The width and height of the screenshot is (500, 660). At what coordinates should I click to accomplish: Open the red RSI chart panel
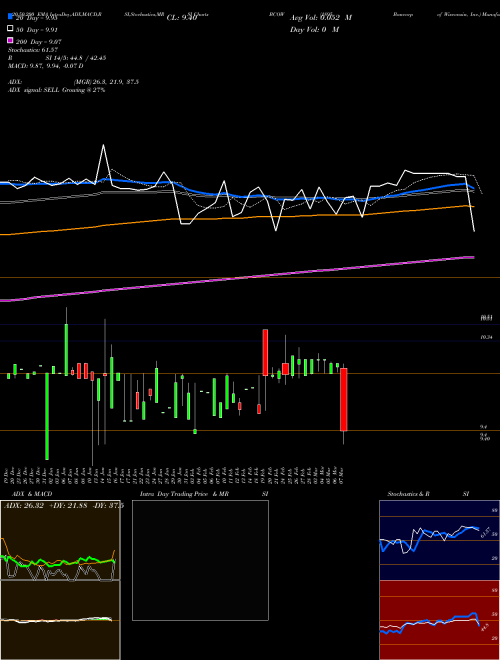pyautogui.click(x=439, y=620)
